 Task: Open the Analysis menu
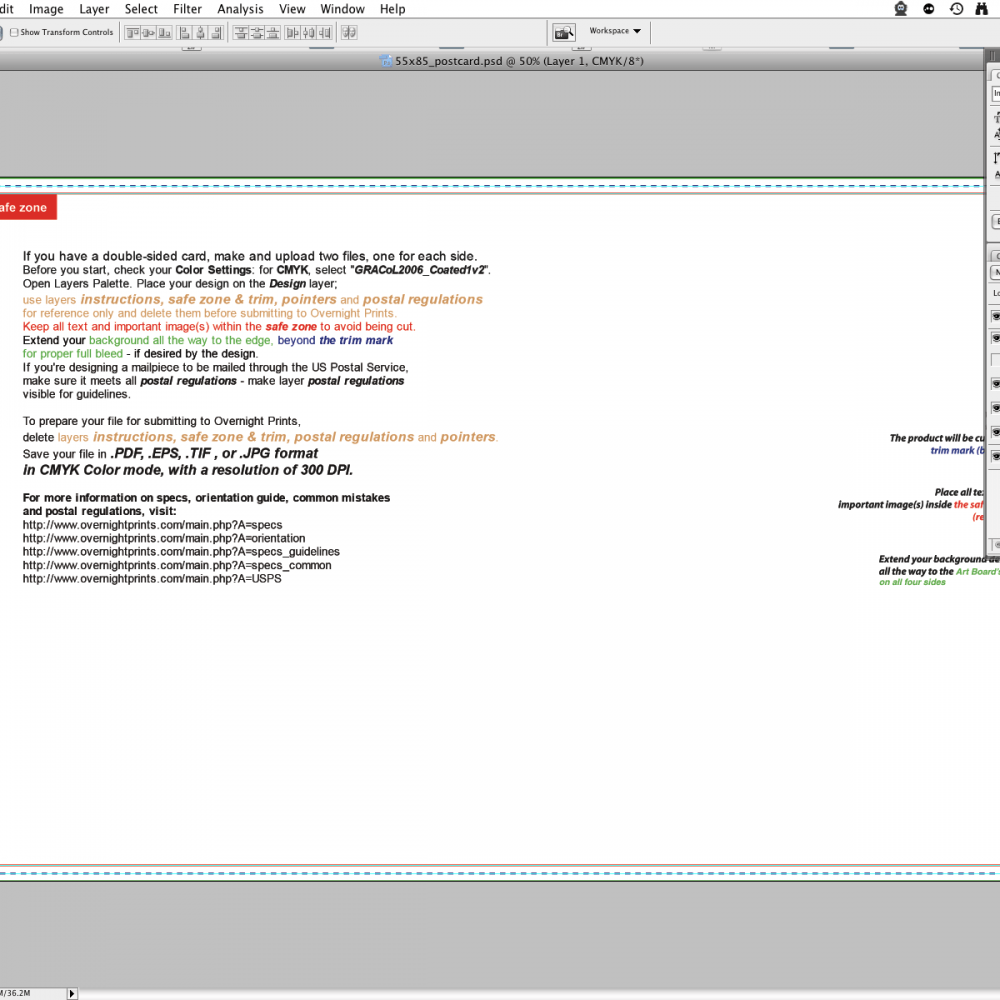click(240, 9)
